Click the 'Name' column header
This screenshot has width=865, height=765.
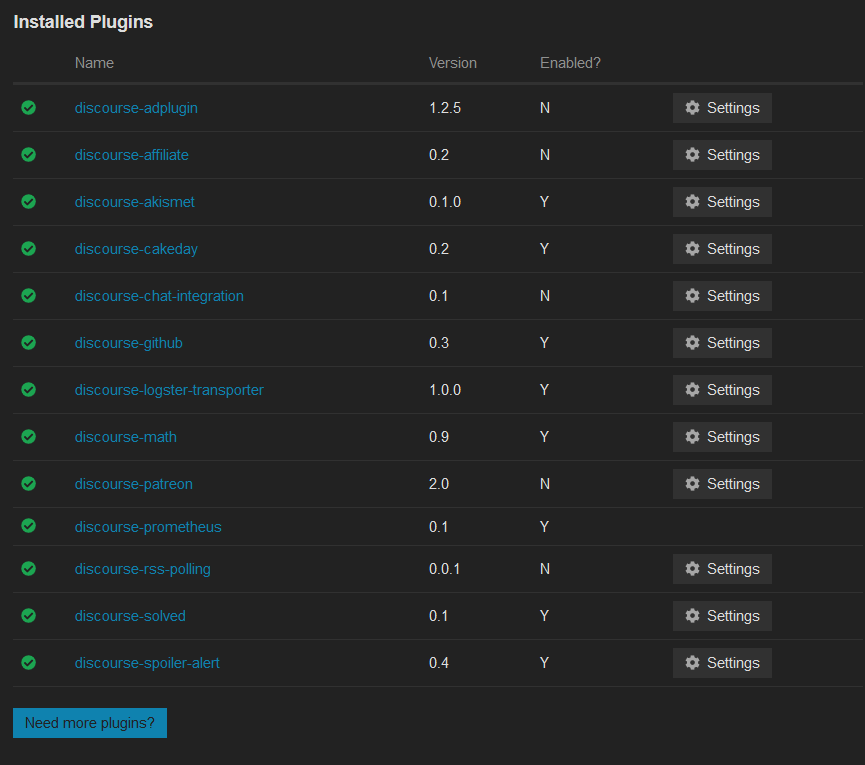[x=94, y=63]
